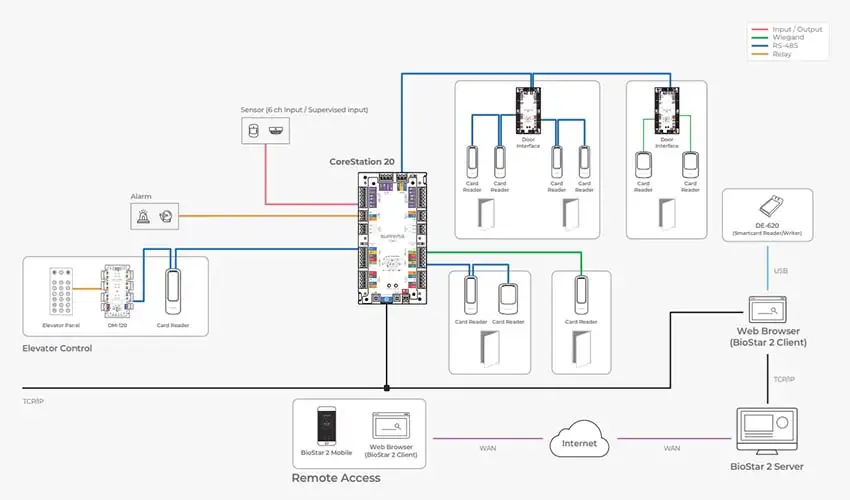This screenshot has width=850, height=500.
Task: Click the OM-120 module icon
Action: tap(117, 291)
